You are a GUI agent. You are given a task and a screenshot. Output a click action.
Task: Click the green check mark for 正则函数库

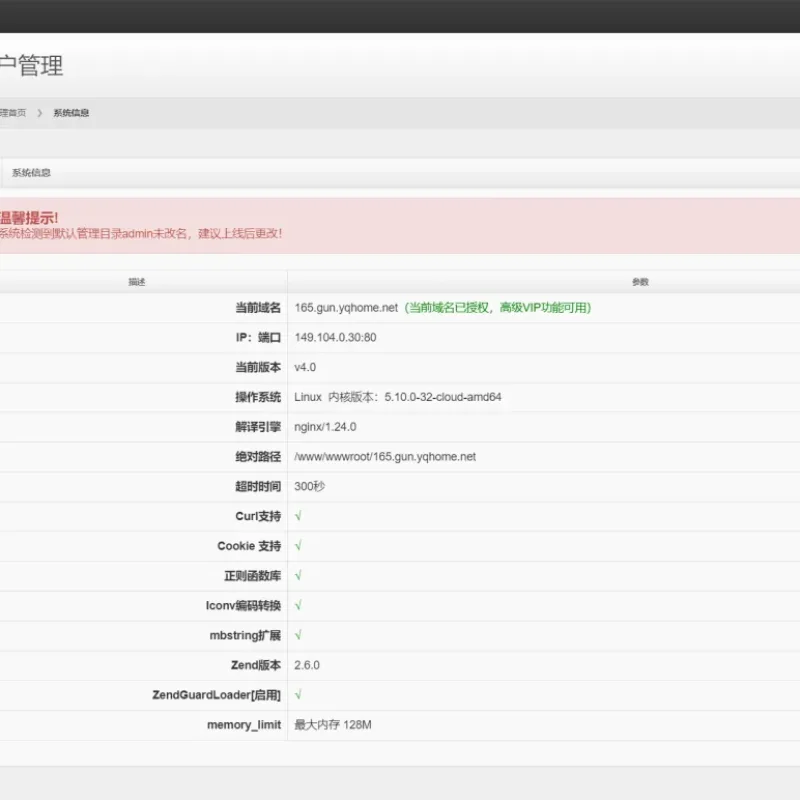[298, 576]
